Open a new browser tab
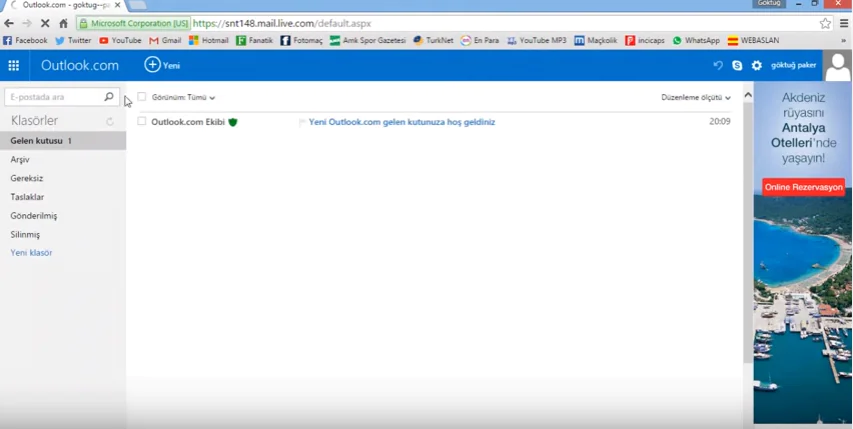The width and height of the screenshot is (853, 429). tap(137, 5)
